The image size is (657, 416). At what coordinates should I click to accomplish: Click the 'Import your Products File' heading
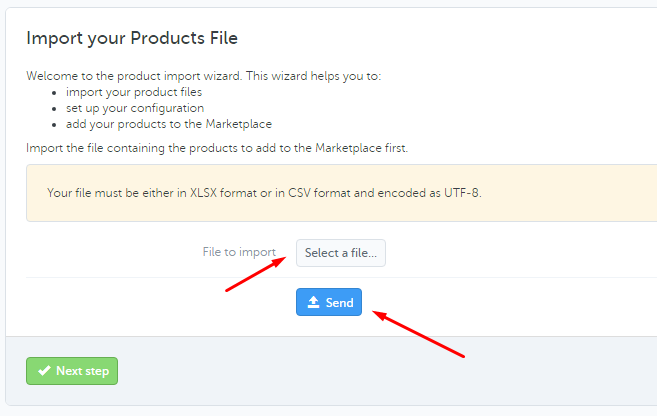(x=132, y=38)
